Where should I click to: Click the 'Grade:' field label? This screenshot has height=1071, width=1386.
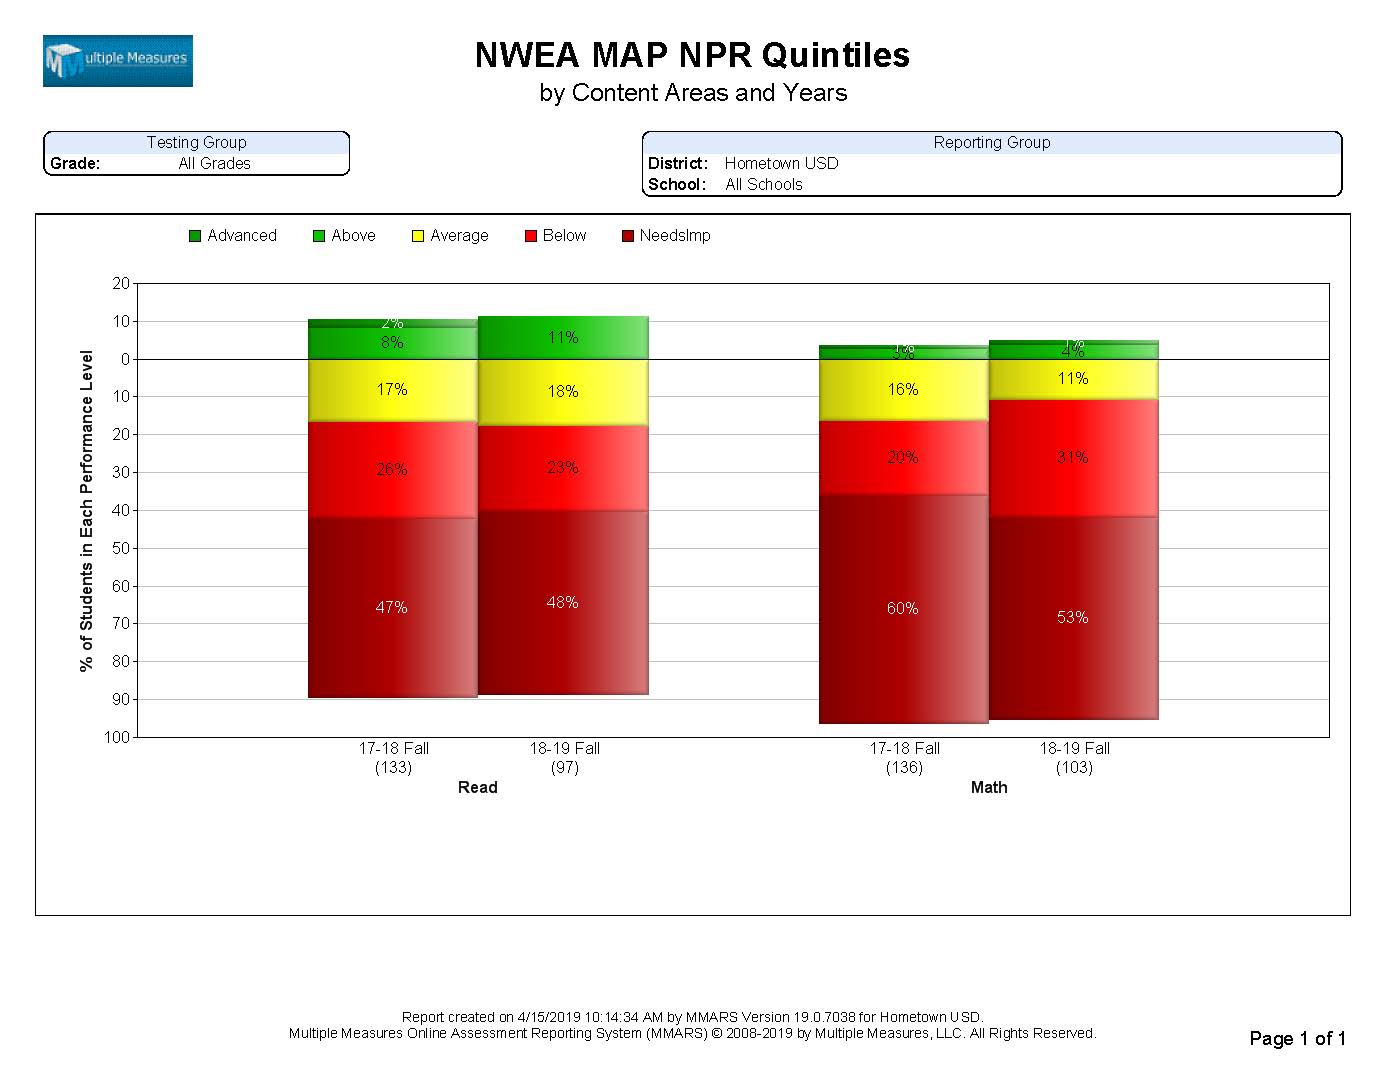pyautogui.click(x=75, y=164)
